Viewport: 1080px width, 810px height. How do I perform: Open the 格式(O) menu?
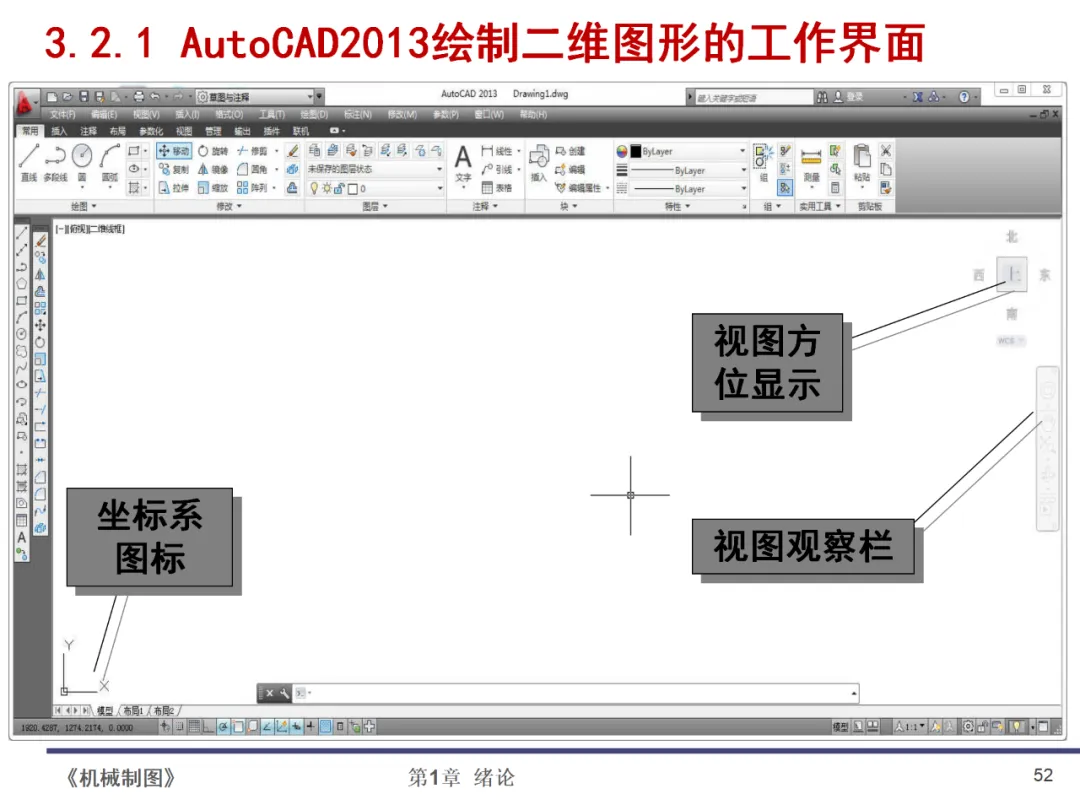pyautogui.click(x=229, y=114)
